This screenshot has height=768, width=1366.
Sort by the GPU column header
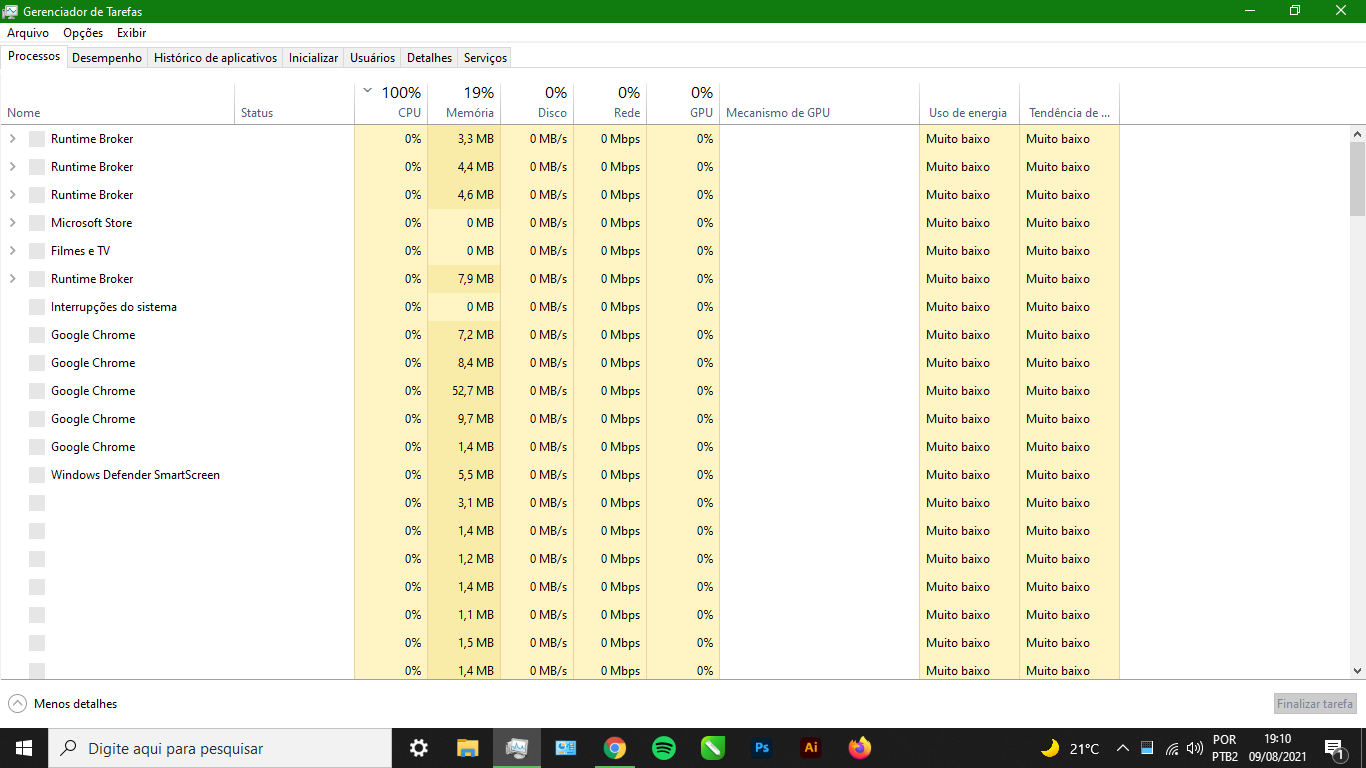tap(683, 103)
